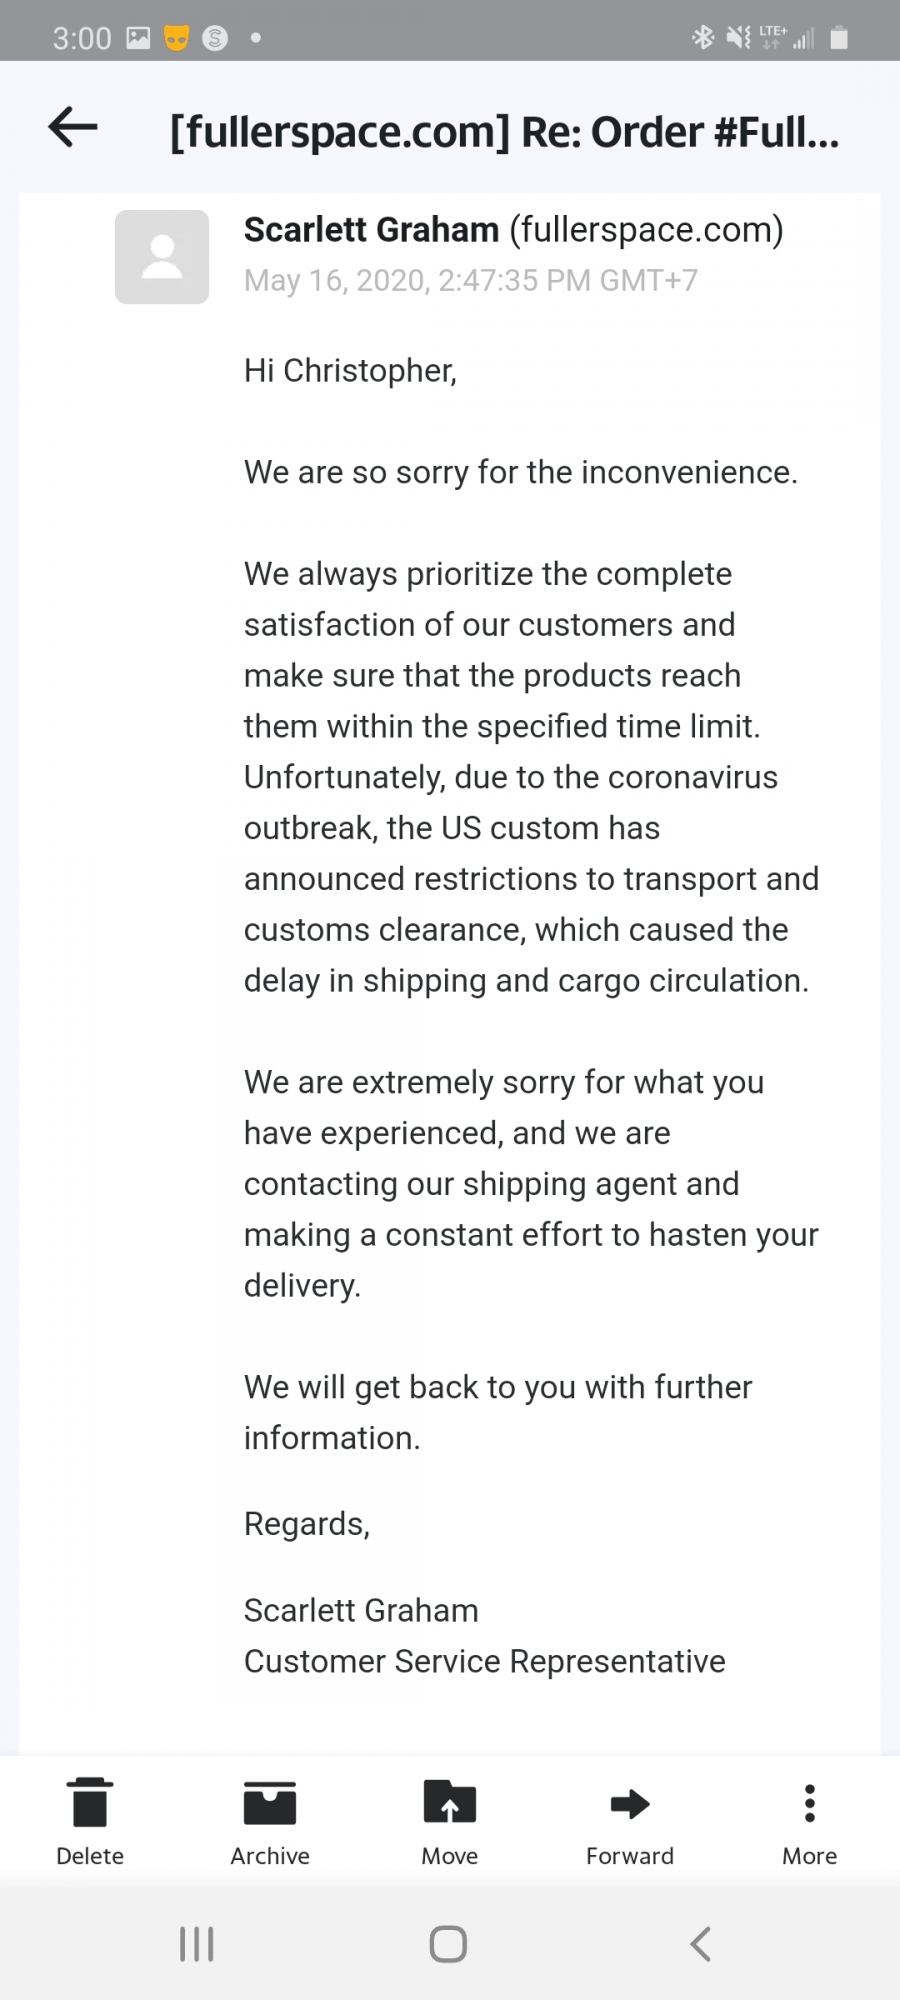Tap the yellow mask notification icon
The height and width of the screenshot is (2000, 900).
(x=177, y=38)
